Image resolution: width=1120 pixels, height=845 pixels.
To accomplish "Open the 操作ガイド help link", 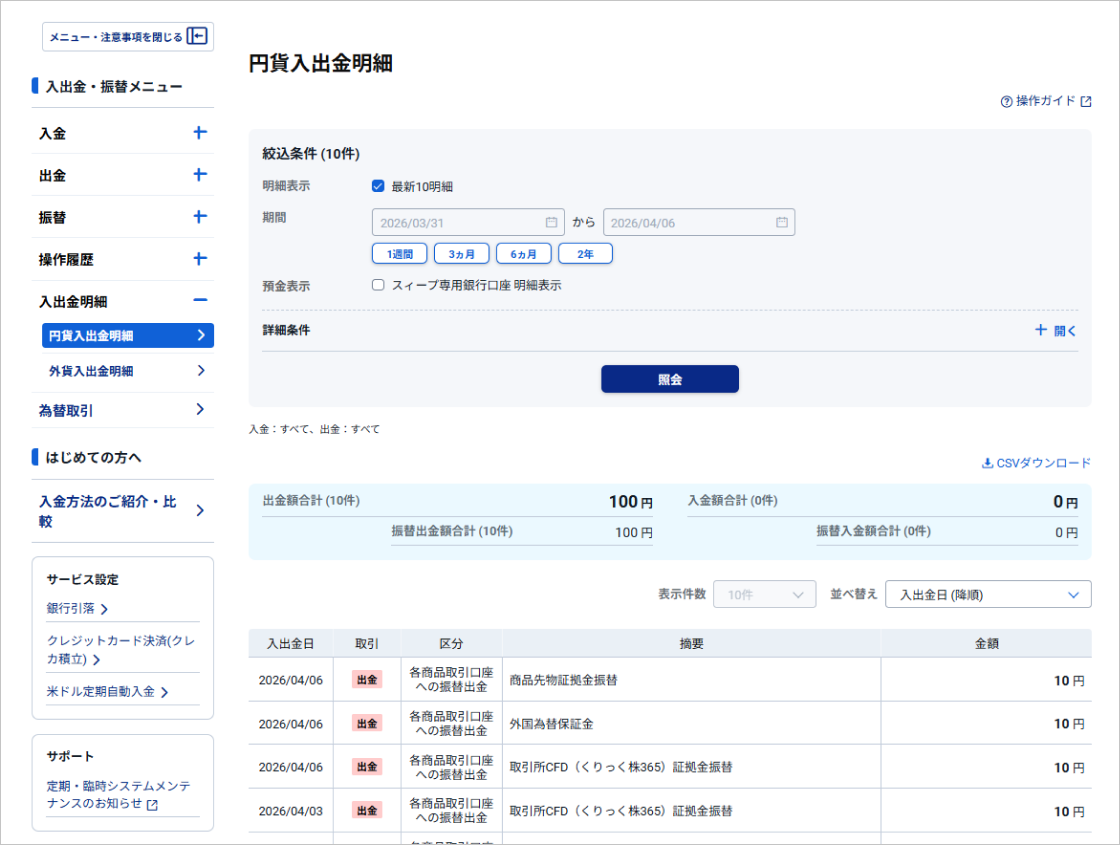I will pos(1045,101).
